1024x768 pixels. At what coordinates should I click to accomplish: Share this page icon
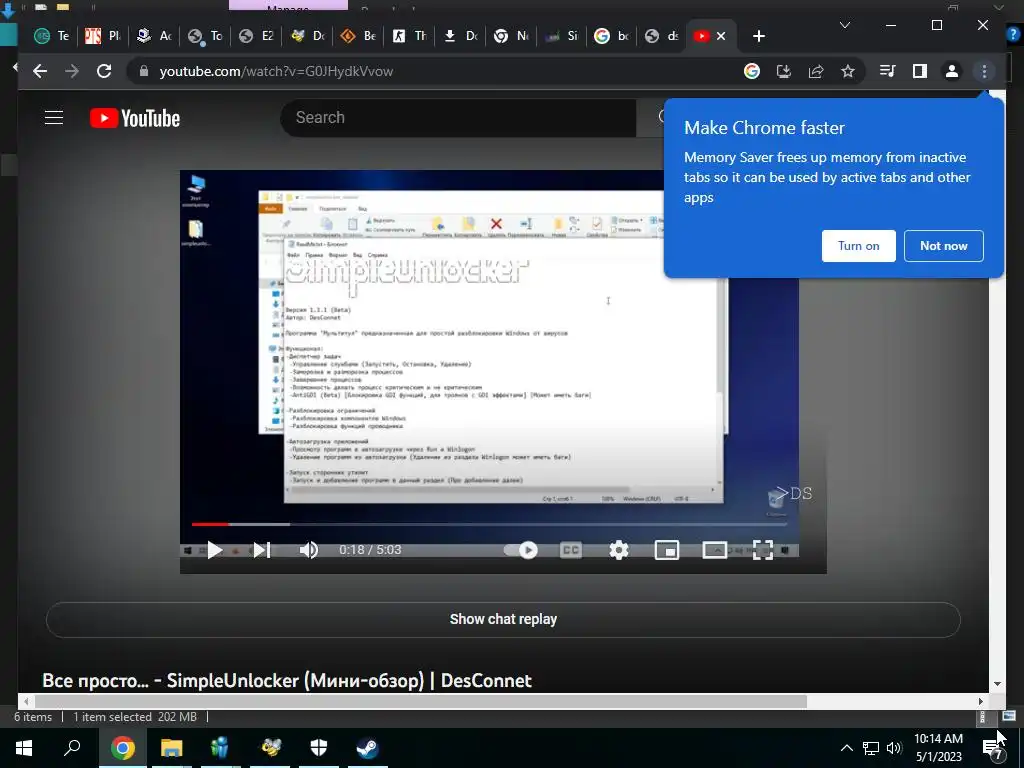tap(816, 71)
